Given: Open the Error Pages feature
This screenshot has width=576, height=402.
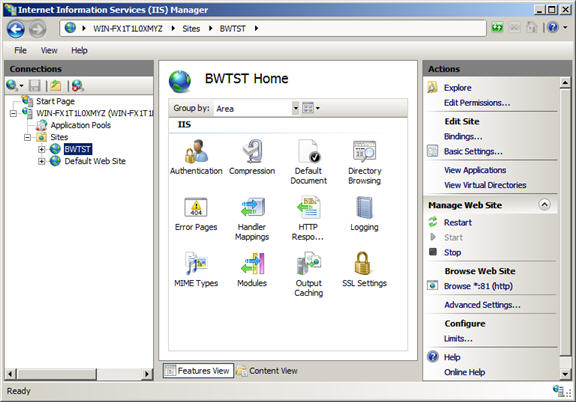Looking at the screenshot, I should coord(196,214).
